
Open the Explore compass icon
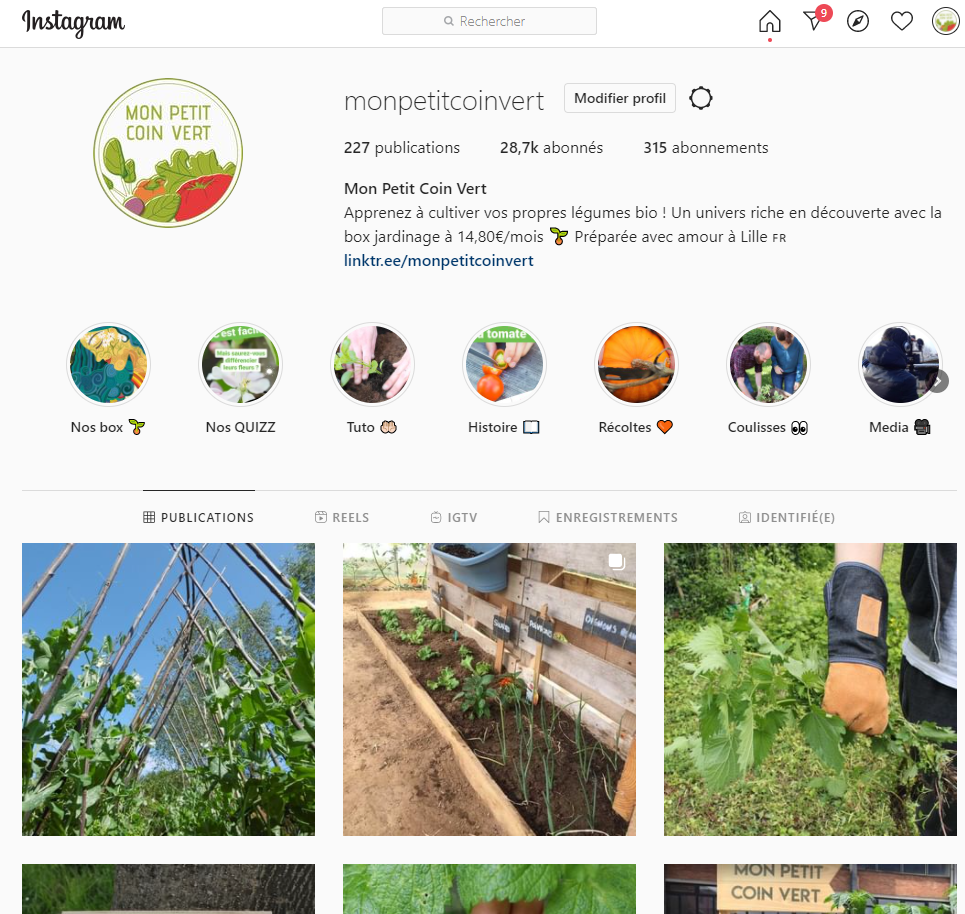[x=858, y=22]
